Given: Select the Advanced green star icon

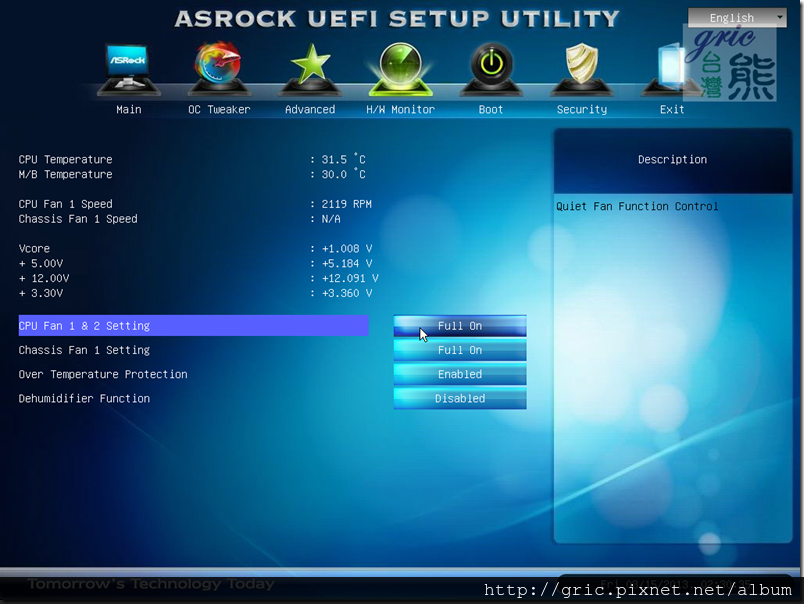Looking at the screenshot, I should pyautogui.click(x=310, y=69).
